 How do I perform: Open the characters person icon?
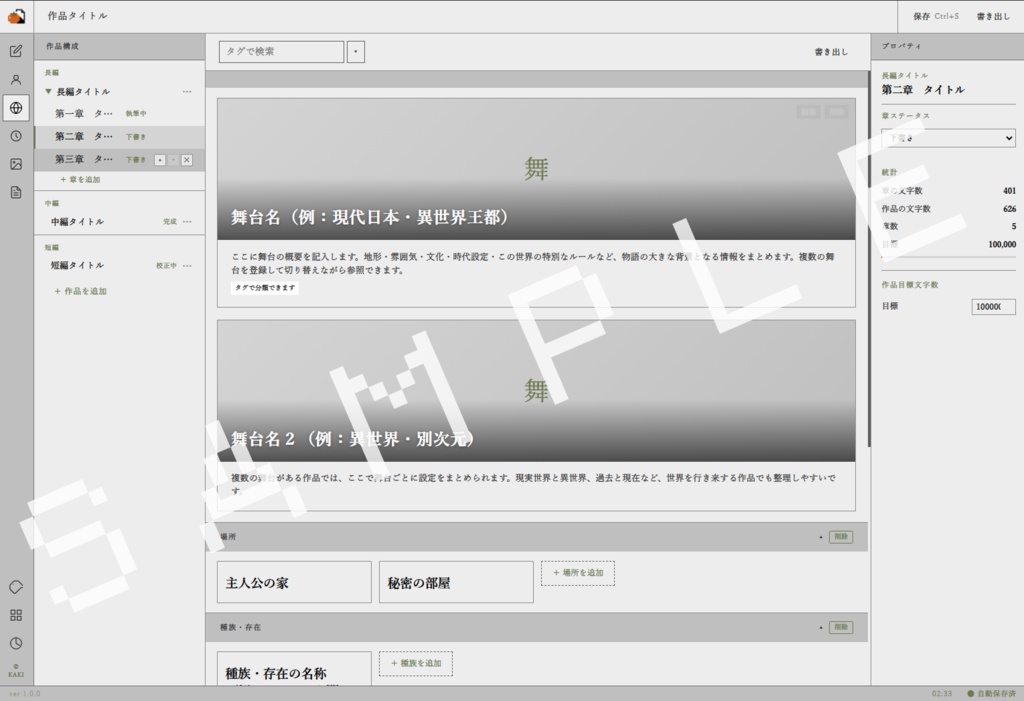16,80
